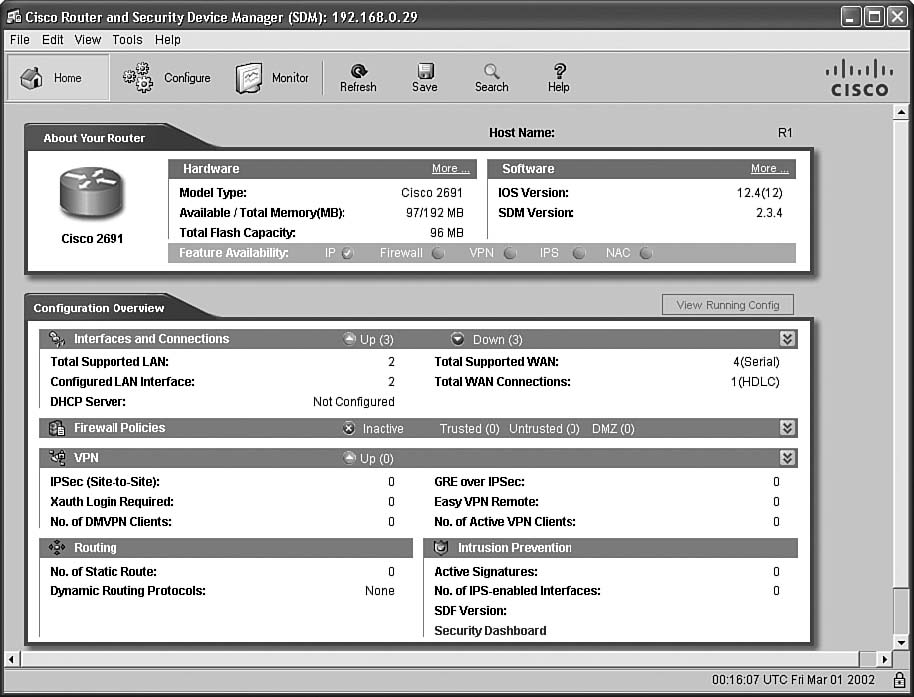
Task: Click the About Your Router heading
Action: pos(94,138)
